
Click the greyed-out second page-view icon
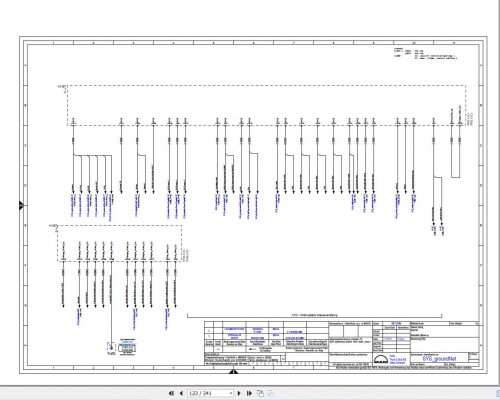tap(270, 393)
